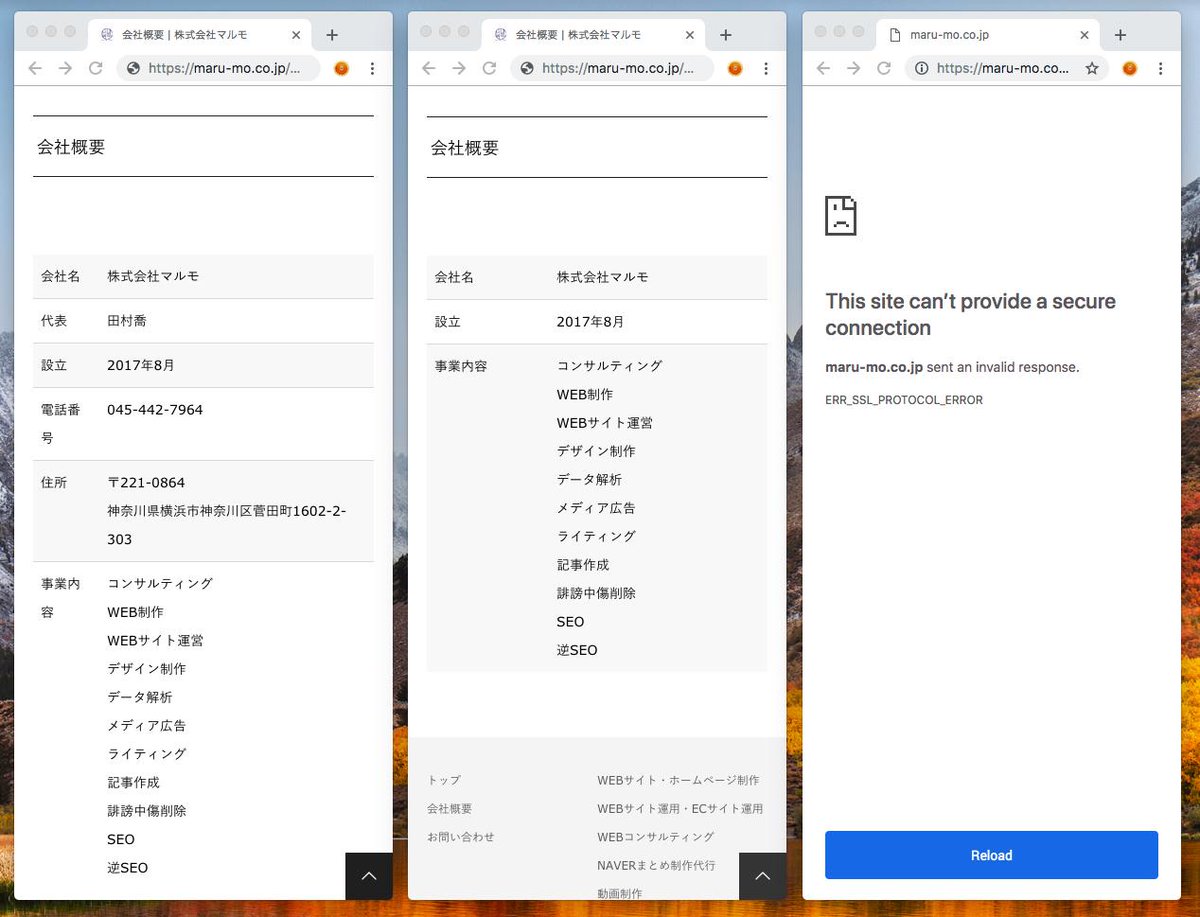This screenshot has width=1200, height=917.
Task: Click 'This site can't provide a secure connection' heading
Action: click(x=970, y=314)
